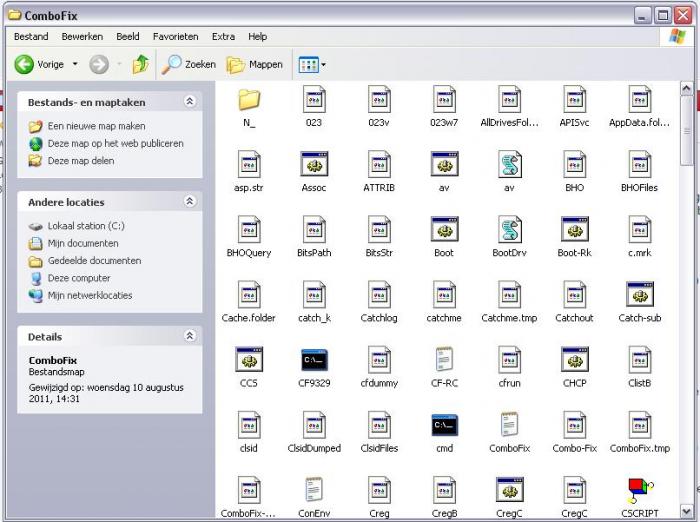The image size is (700, 522).
Task: Click the disabled Forward arrow button
Action: click(x=99, y=64)
